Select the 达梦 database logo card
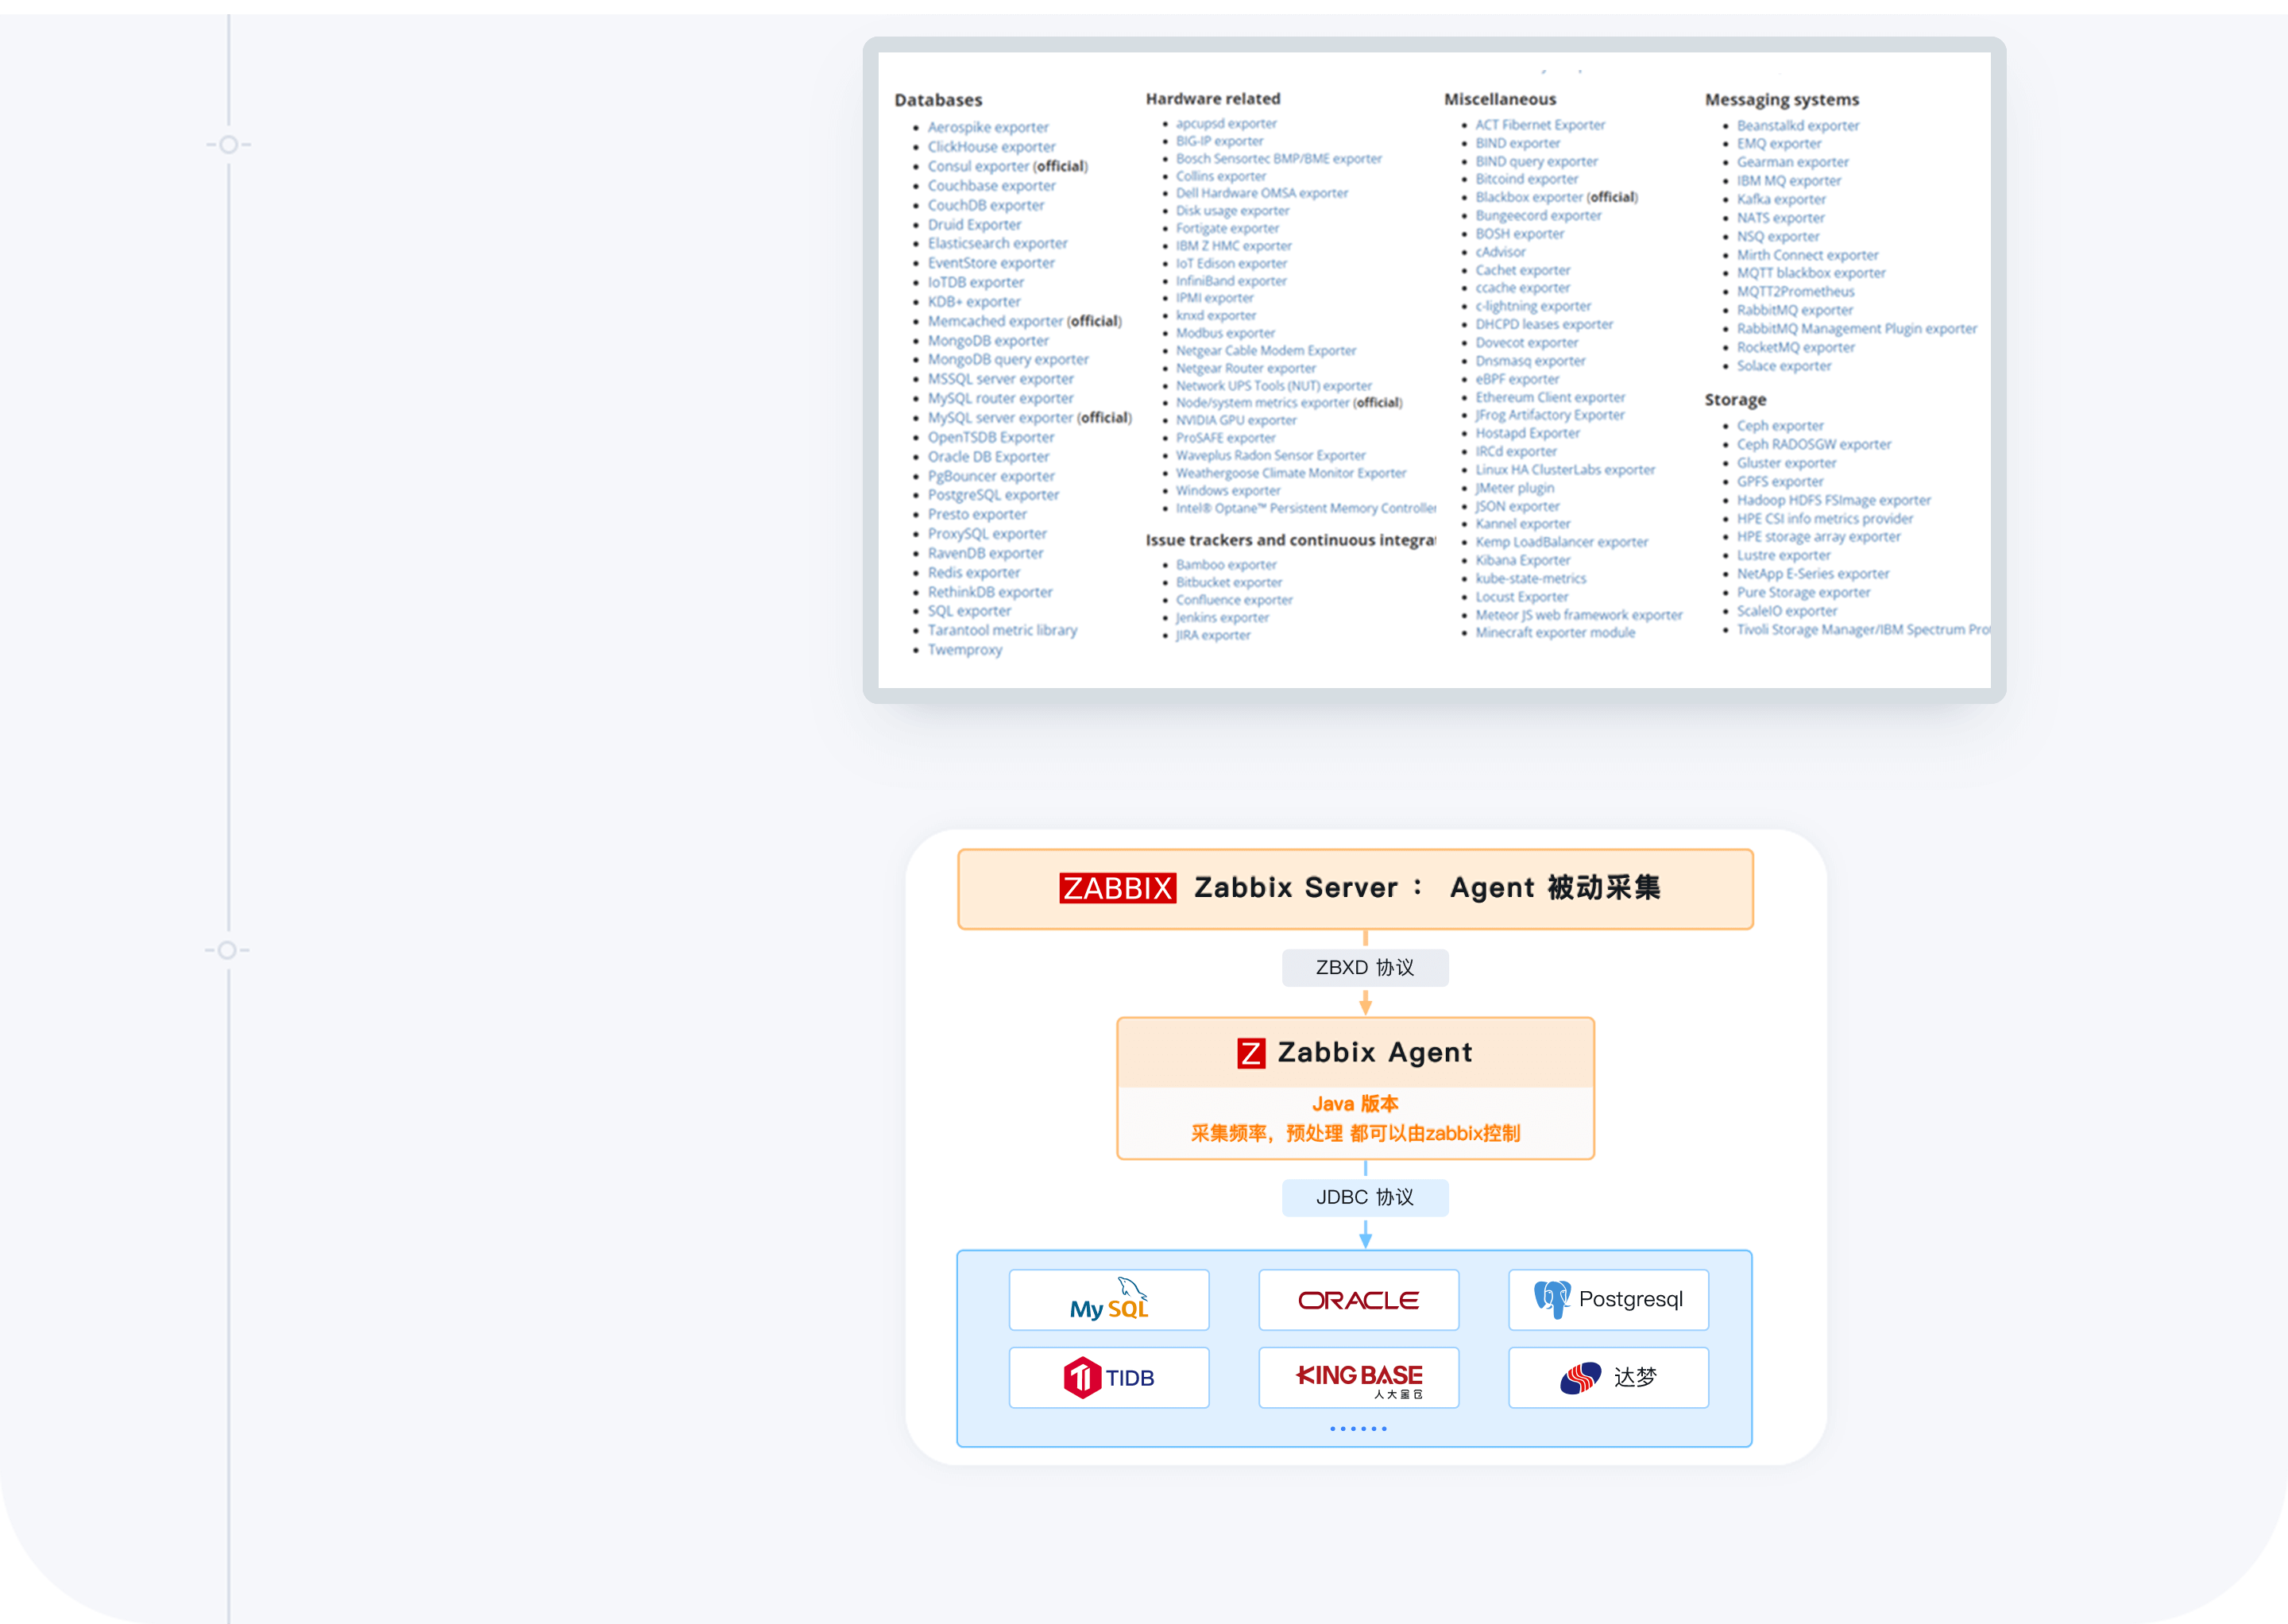 [1609, 1378]
